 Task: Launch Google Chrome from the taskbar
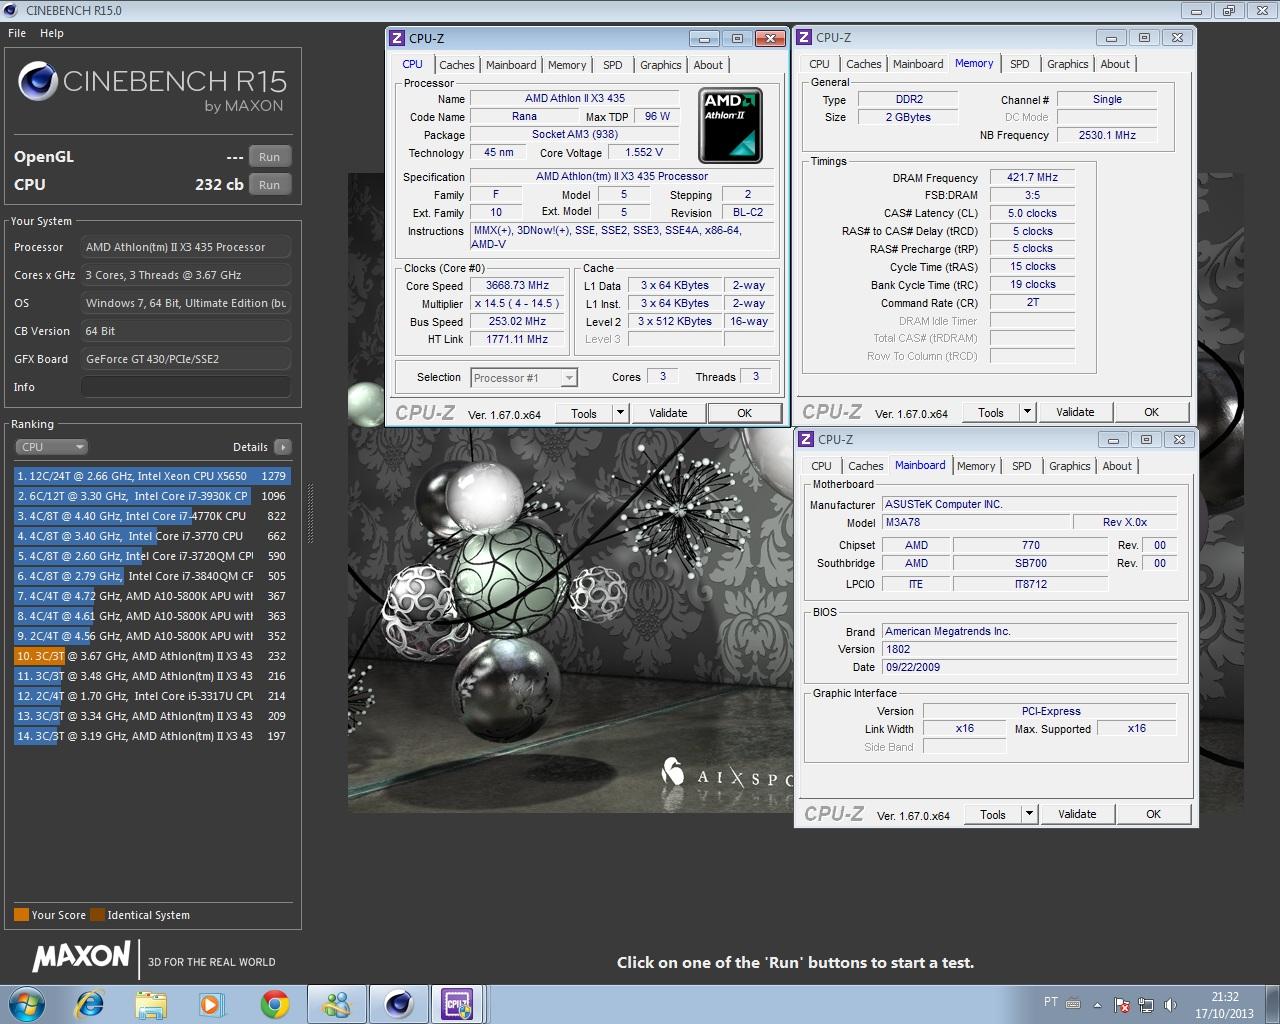coord(274,1004)
